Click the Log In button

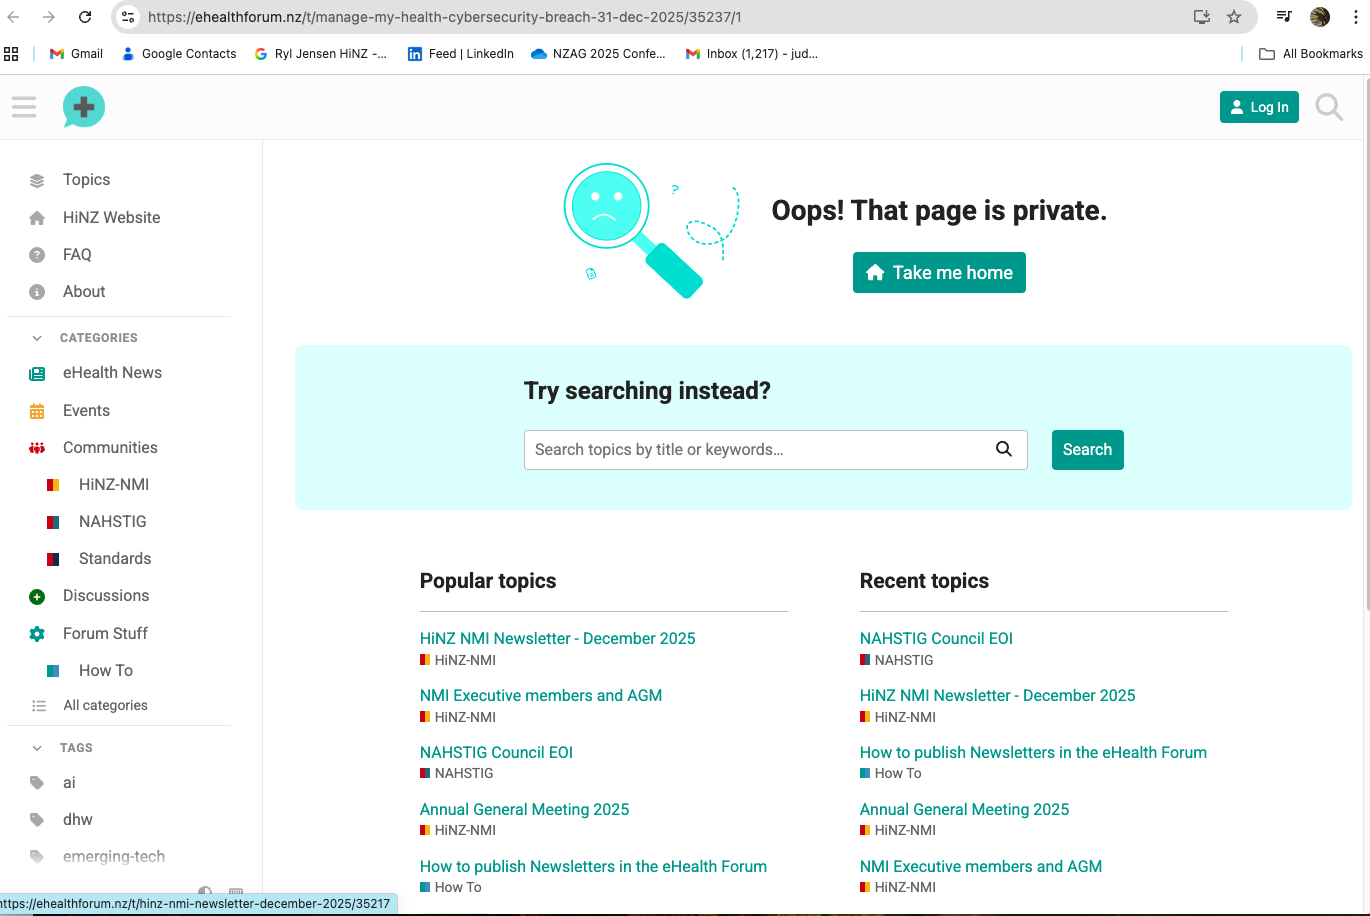point(1258,107)
